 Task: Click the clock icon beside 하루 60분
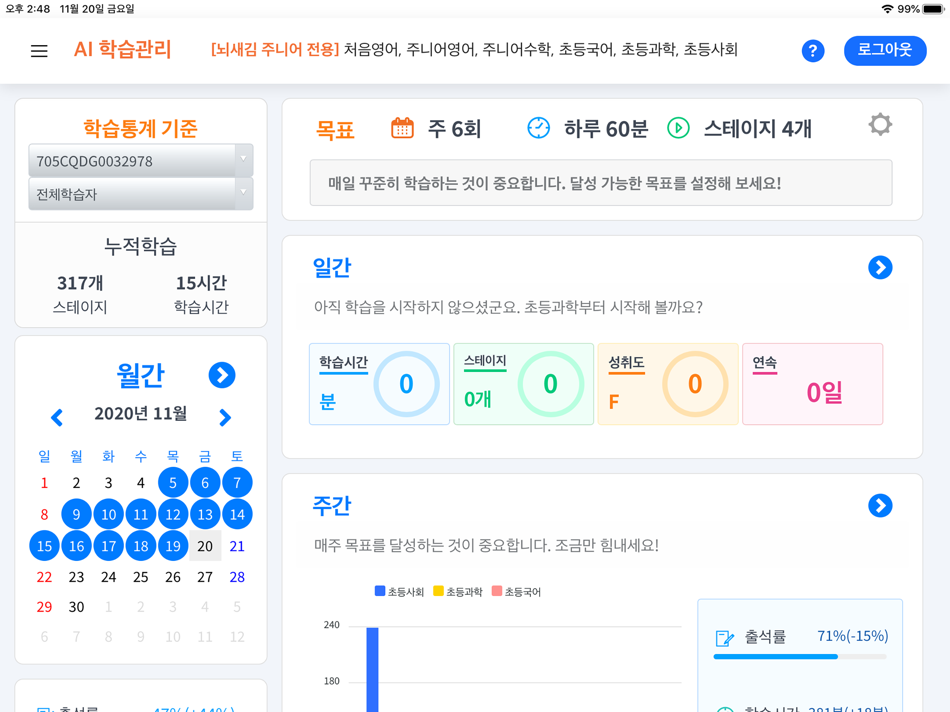tap(538, 125)
